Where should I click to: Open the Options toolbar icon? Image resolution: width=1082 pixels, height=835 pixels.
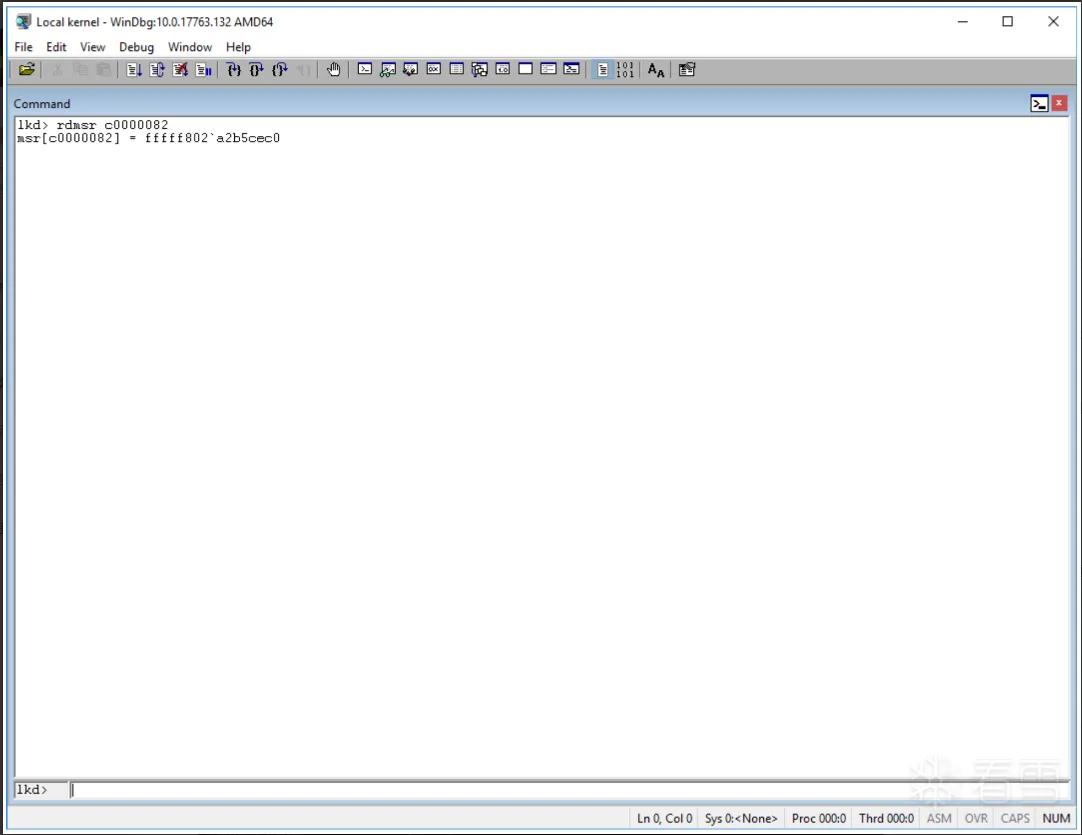pyautogui.click(x=687, y=70)
